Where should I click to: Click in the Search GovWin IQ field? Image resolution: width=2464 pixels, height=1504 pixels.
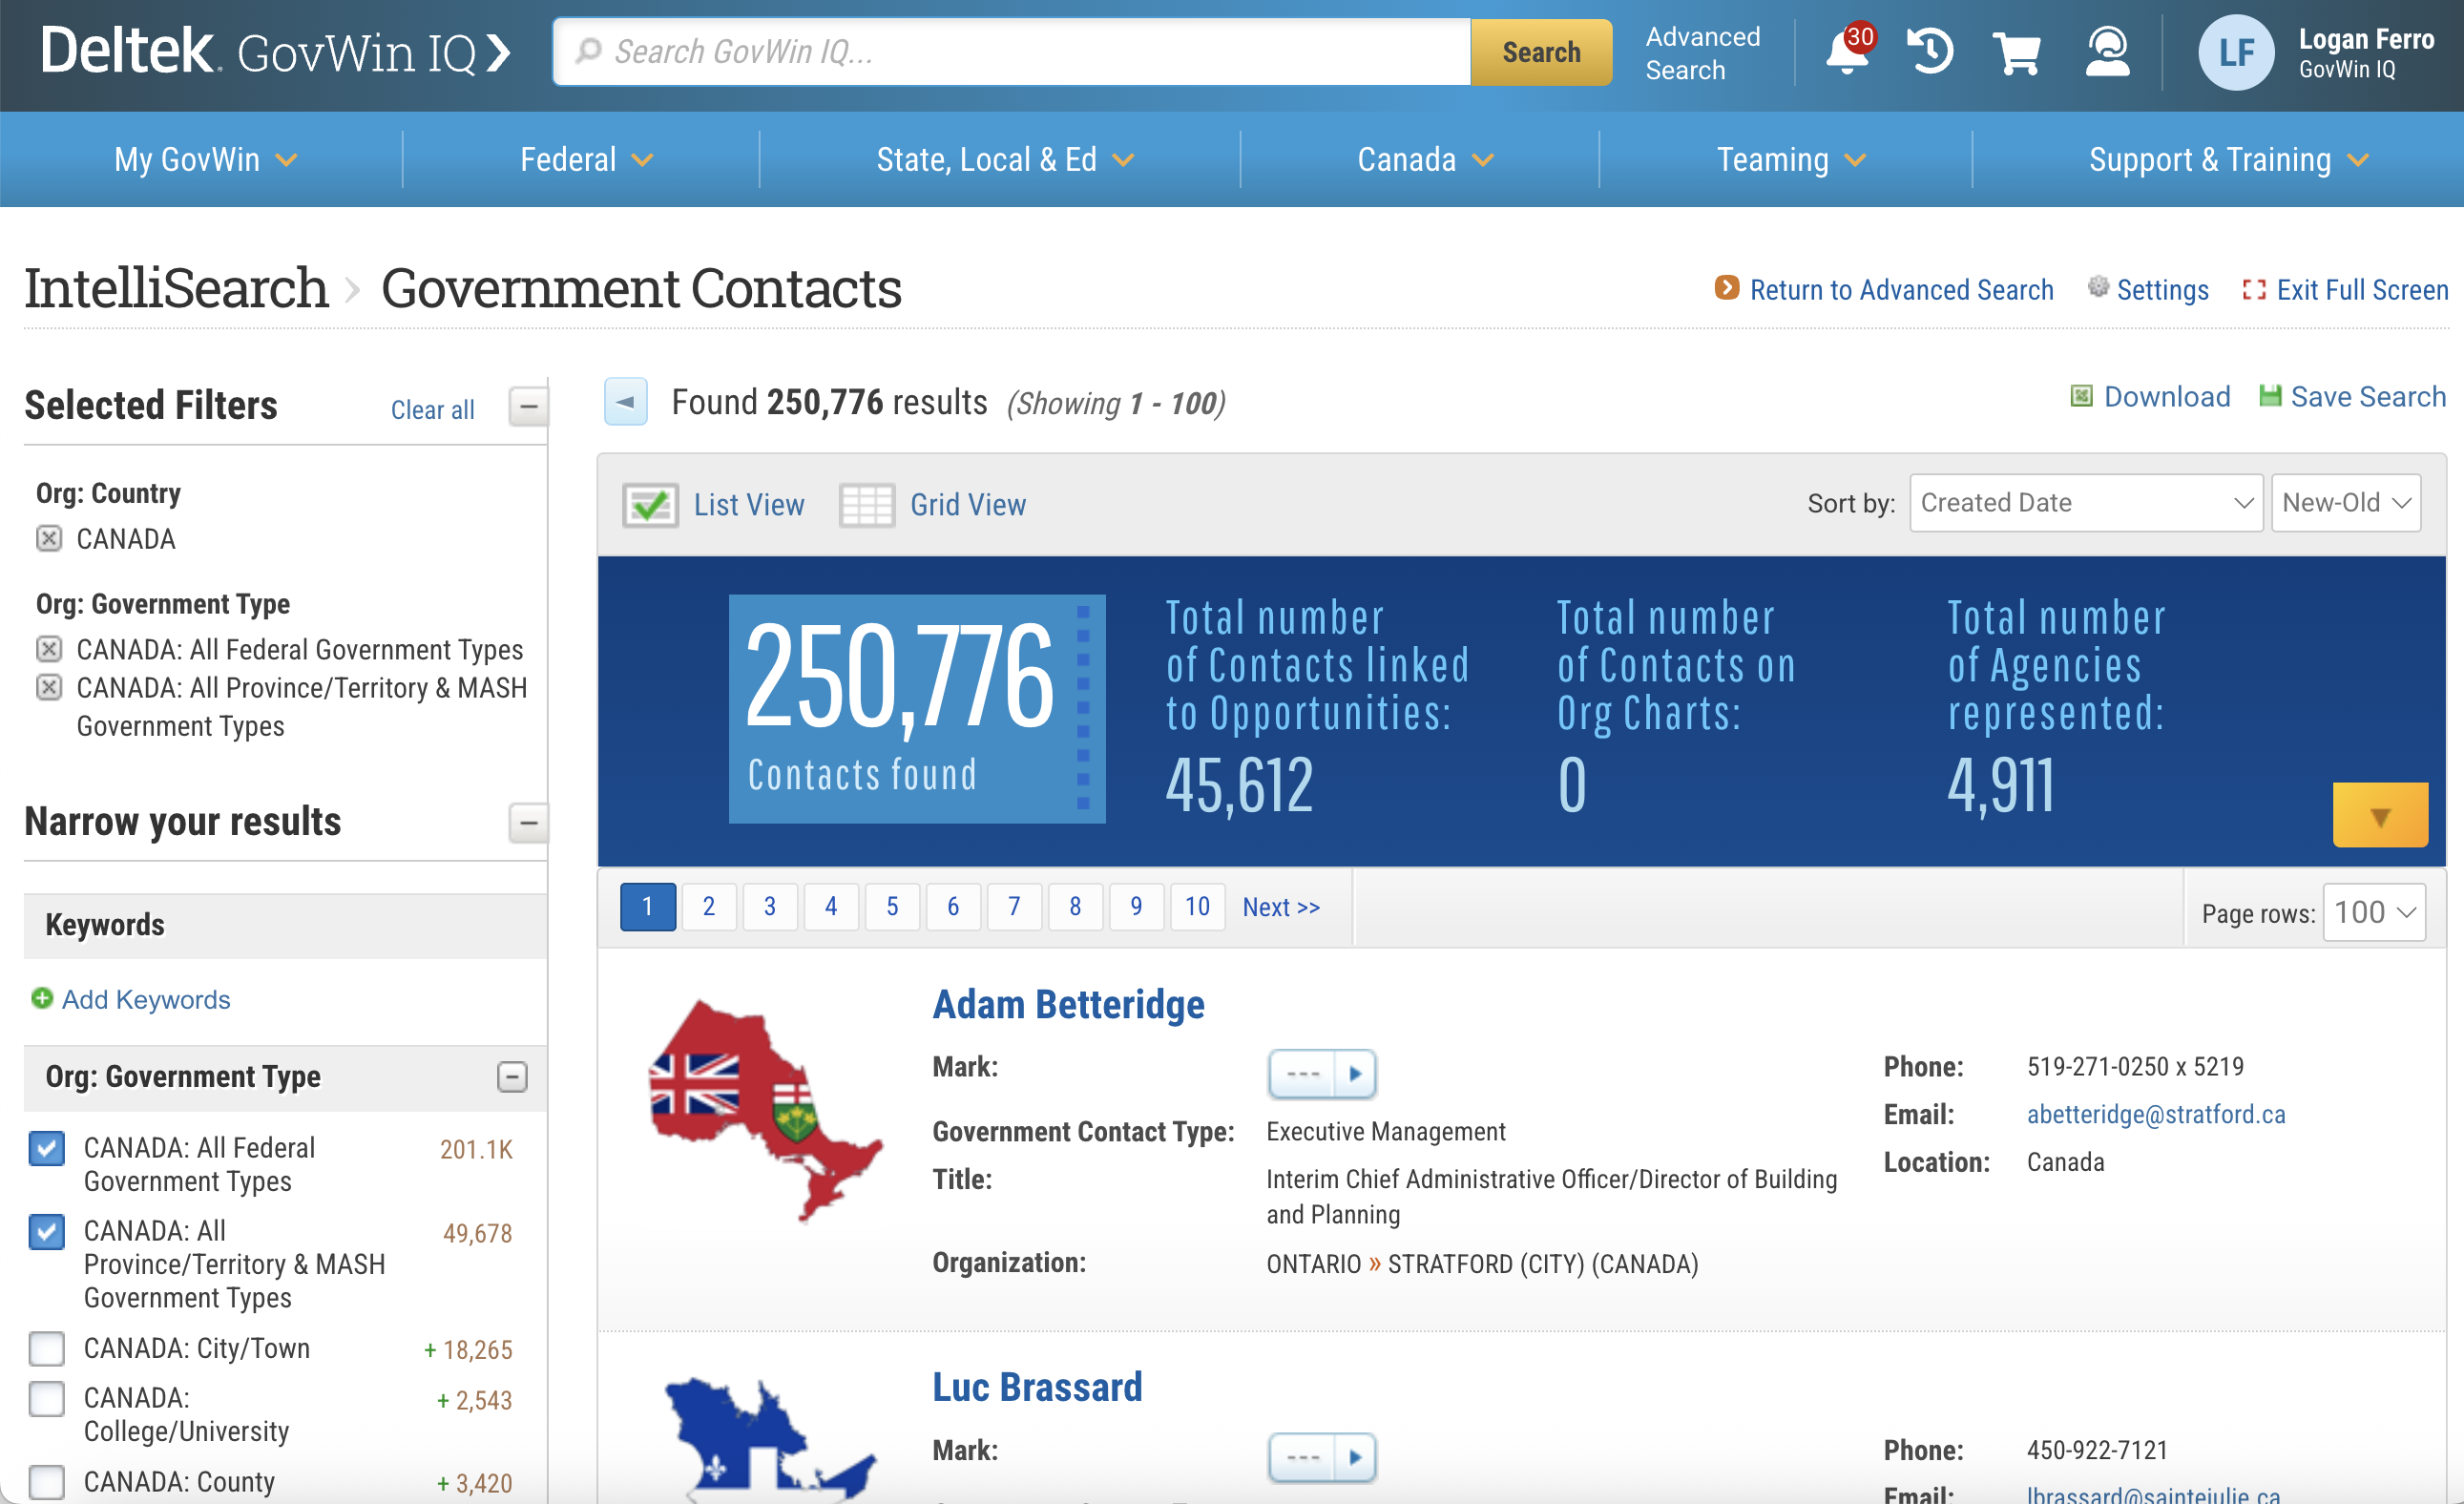click(x=1012, y=52)
